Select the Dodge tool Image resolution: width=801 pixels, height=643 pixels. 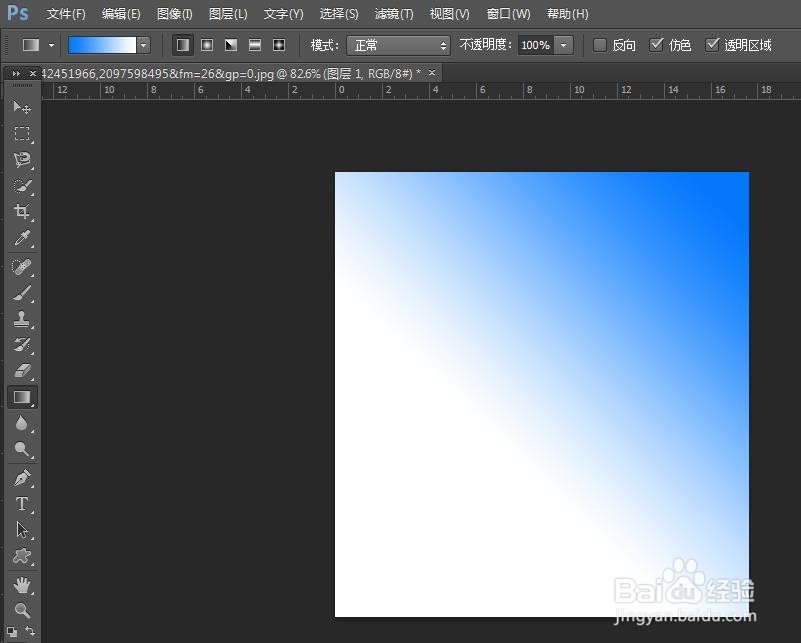[x=21, y=449]
